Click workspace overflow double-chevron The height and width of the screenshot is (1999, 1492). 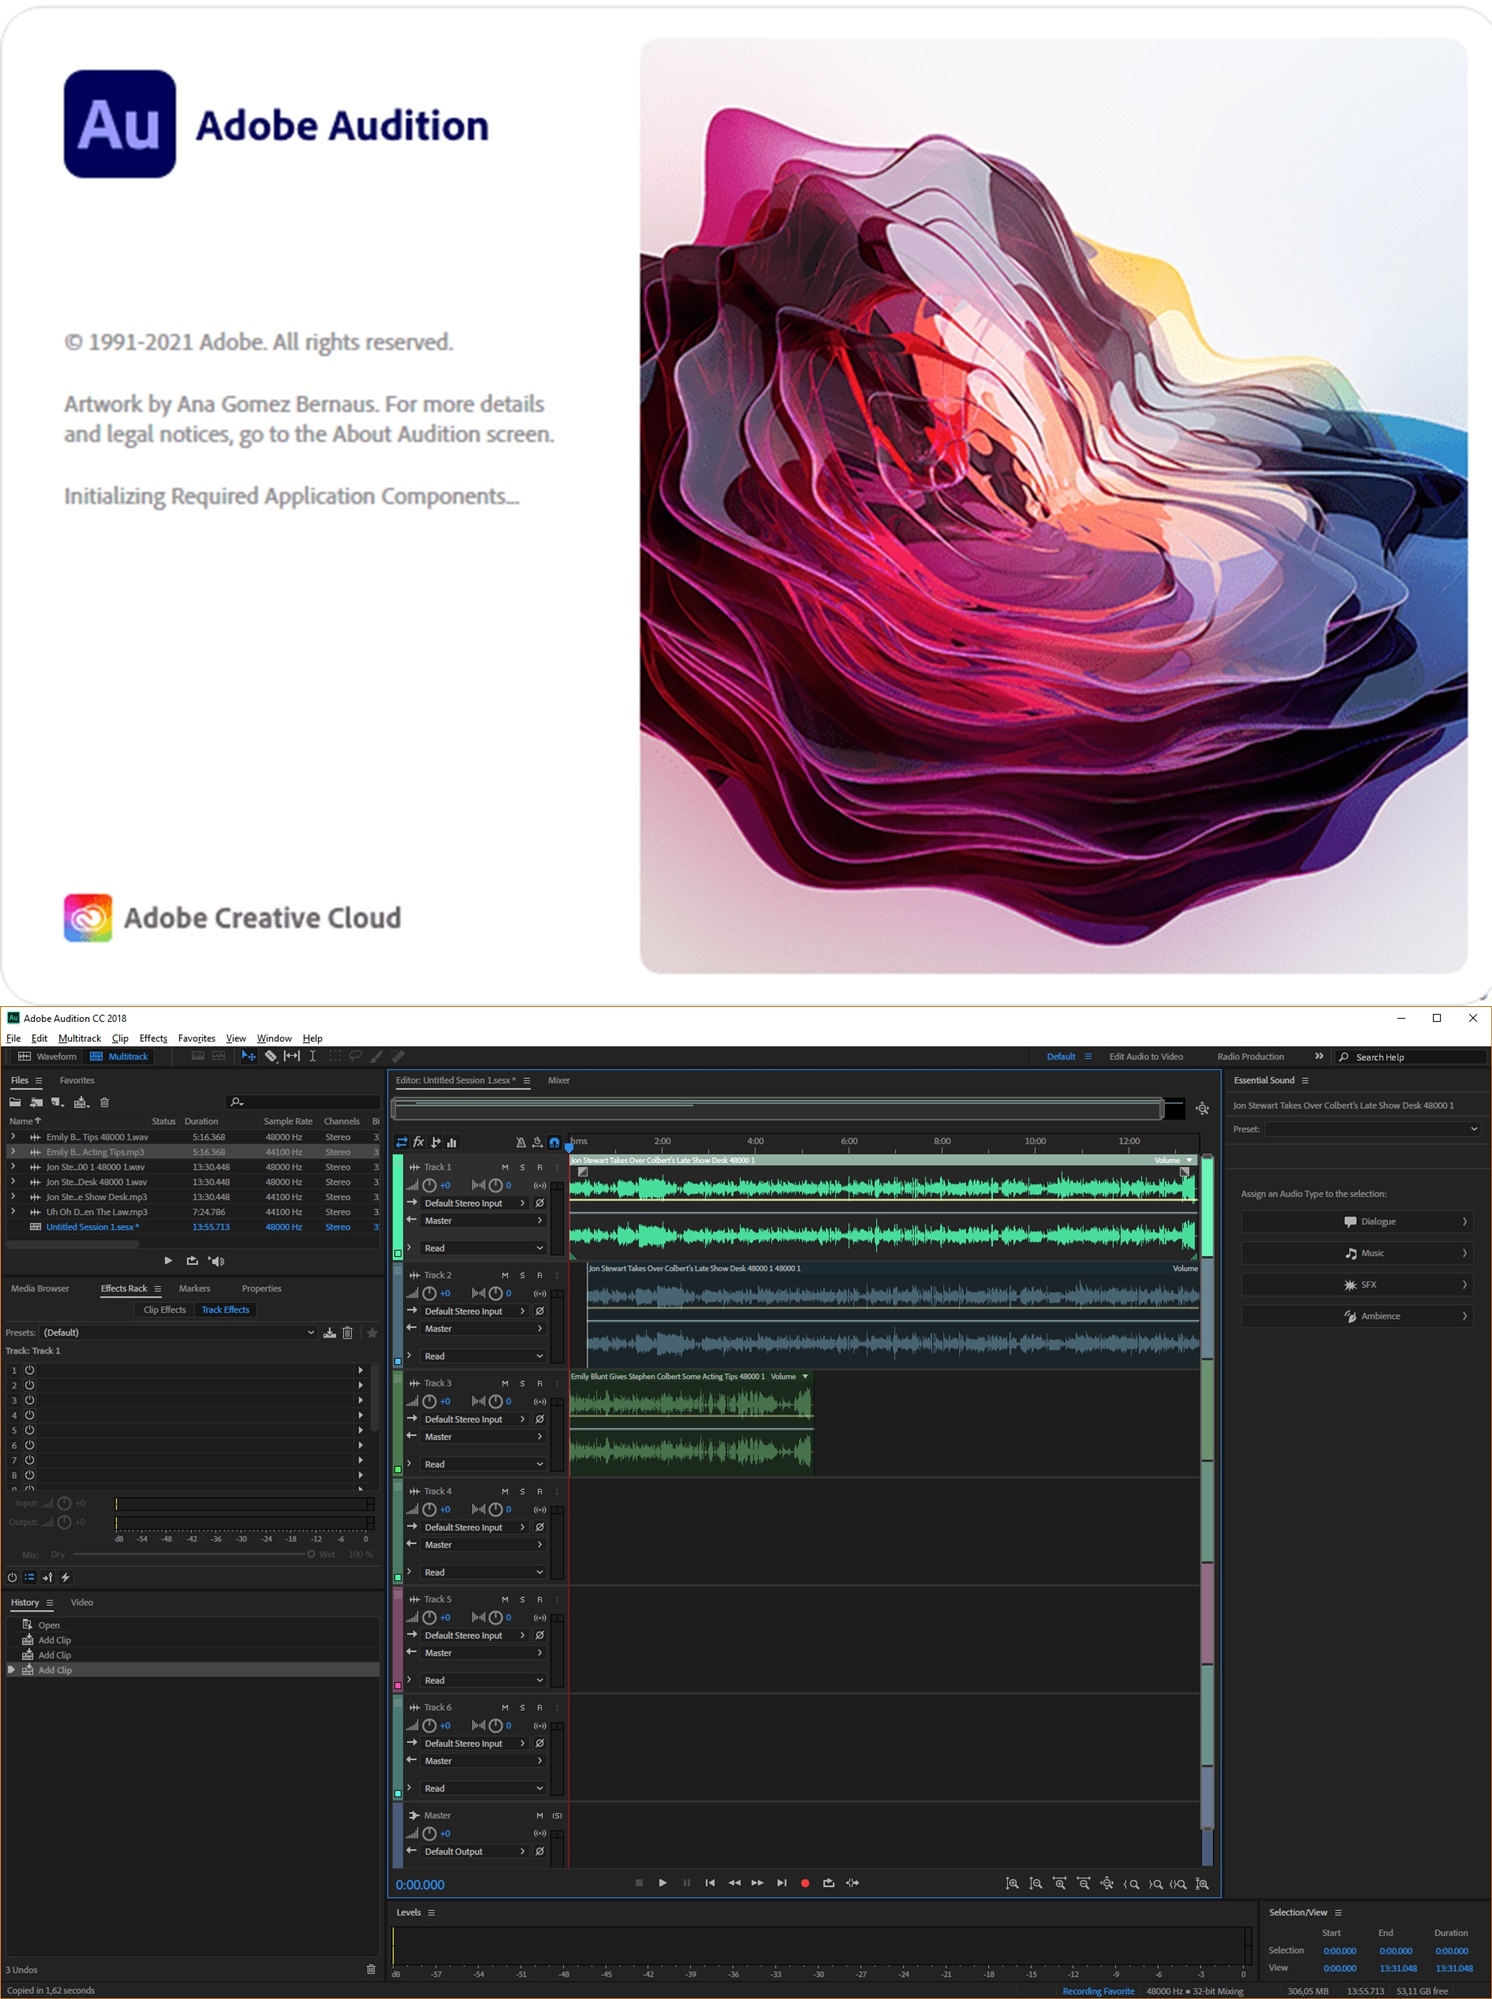click(x=1319, y=1056)
